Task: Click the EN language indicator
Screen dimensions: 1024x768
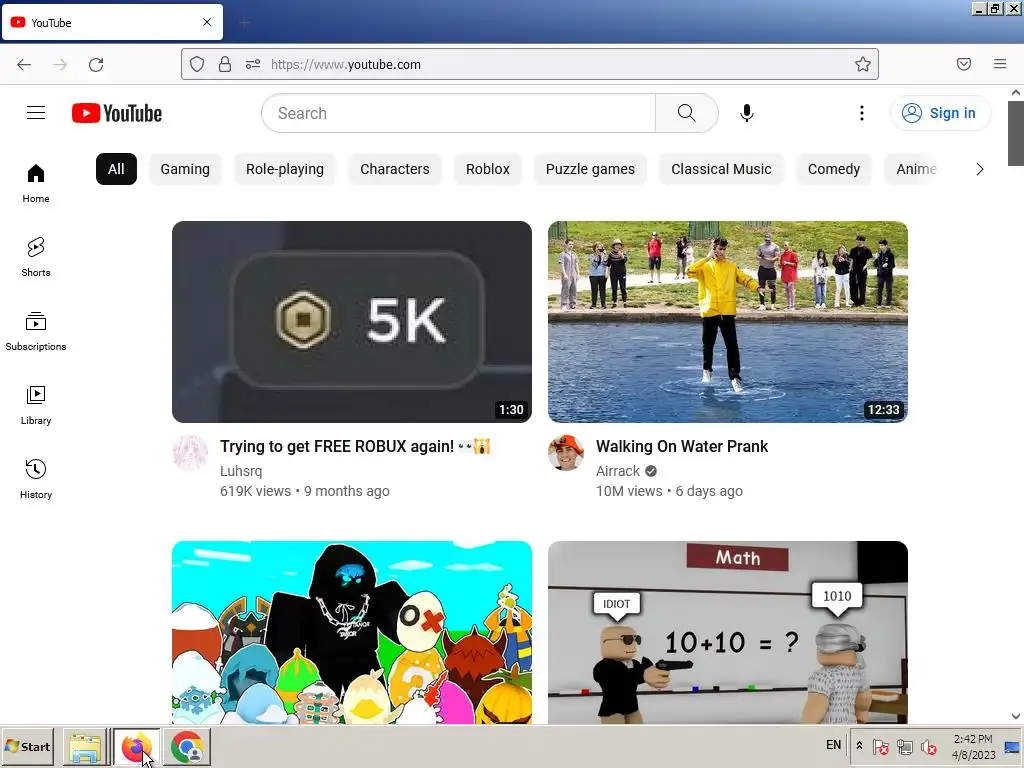Action: coord(833,745)
